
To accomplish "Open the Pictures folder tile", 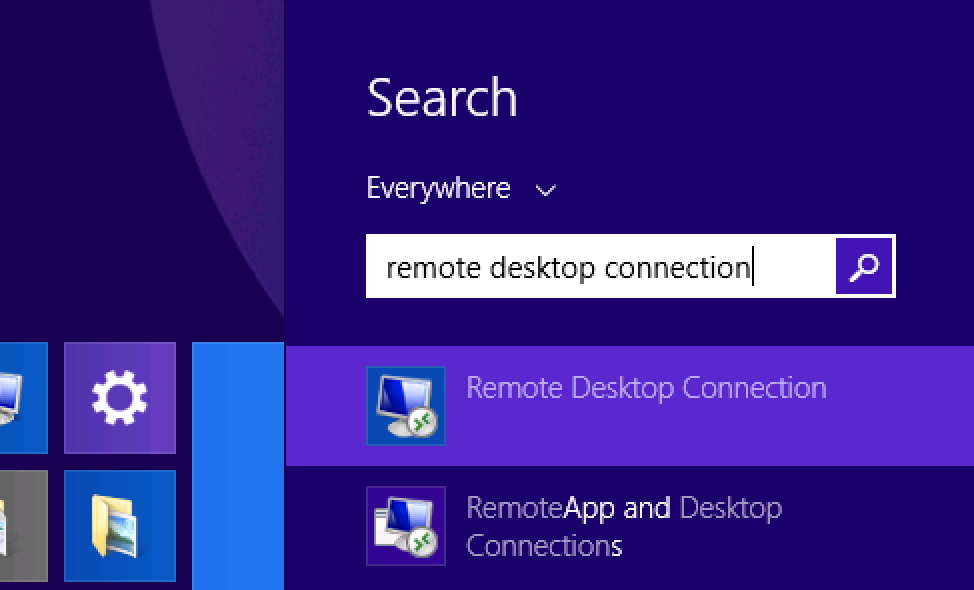I will [120, 525].
